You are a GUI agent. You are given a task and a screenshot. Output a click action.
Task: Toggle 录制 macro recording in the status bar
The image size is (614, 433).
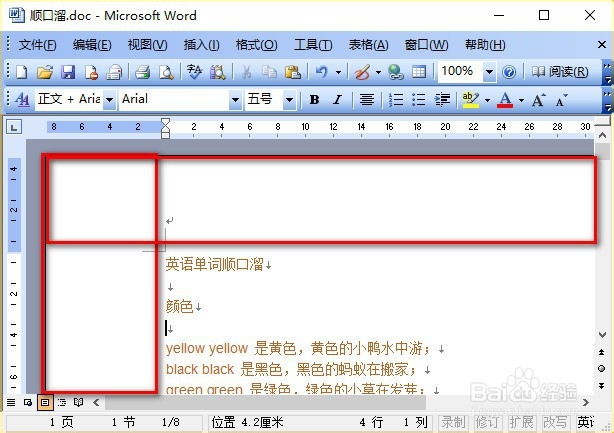pos(453,422)
